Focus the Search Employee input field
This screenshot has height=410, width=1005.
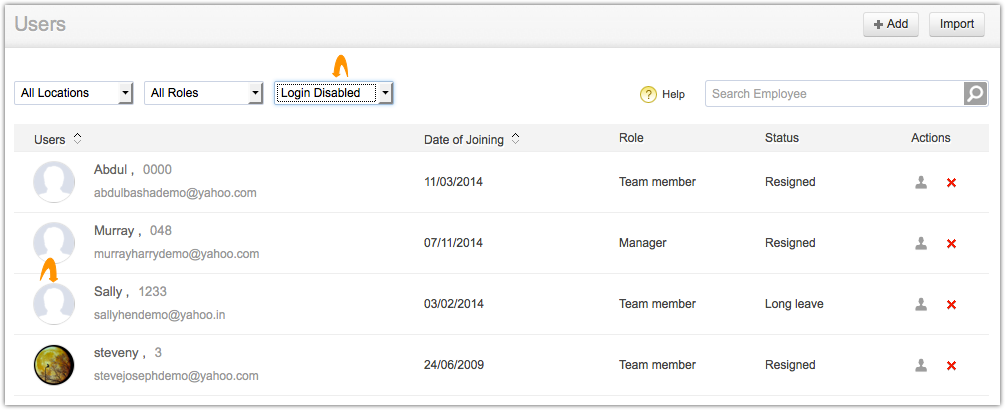834,93
